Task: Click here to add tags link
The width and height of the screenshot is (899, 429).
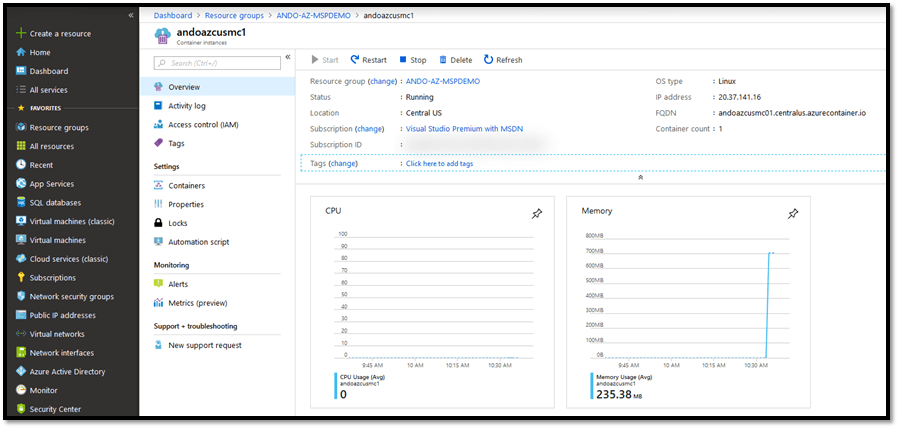Action: coord(439,163)
